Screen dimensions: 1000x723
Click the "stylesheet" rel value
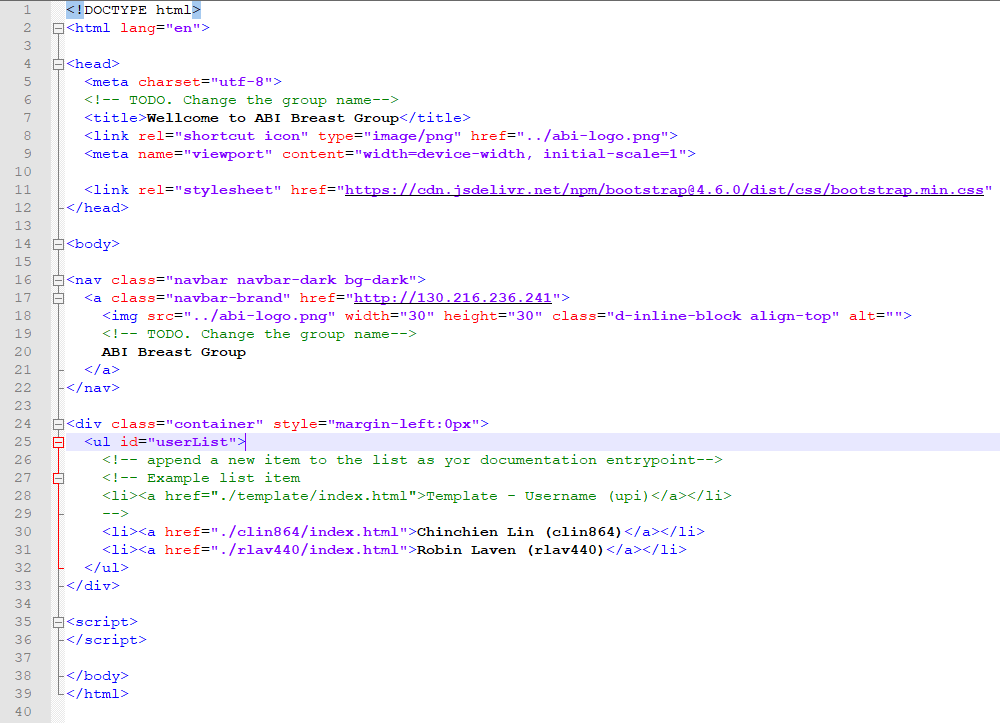pos(228,190)
